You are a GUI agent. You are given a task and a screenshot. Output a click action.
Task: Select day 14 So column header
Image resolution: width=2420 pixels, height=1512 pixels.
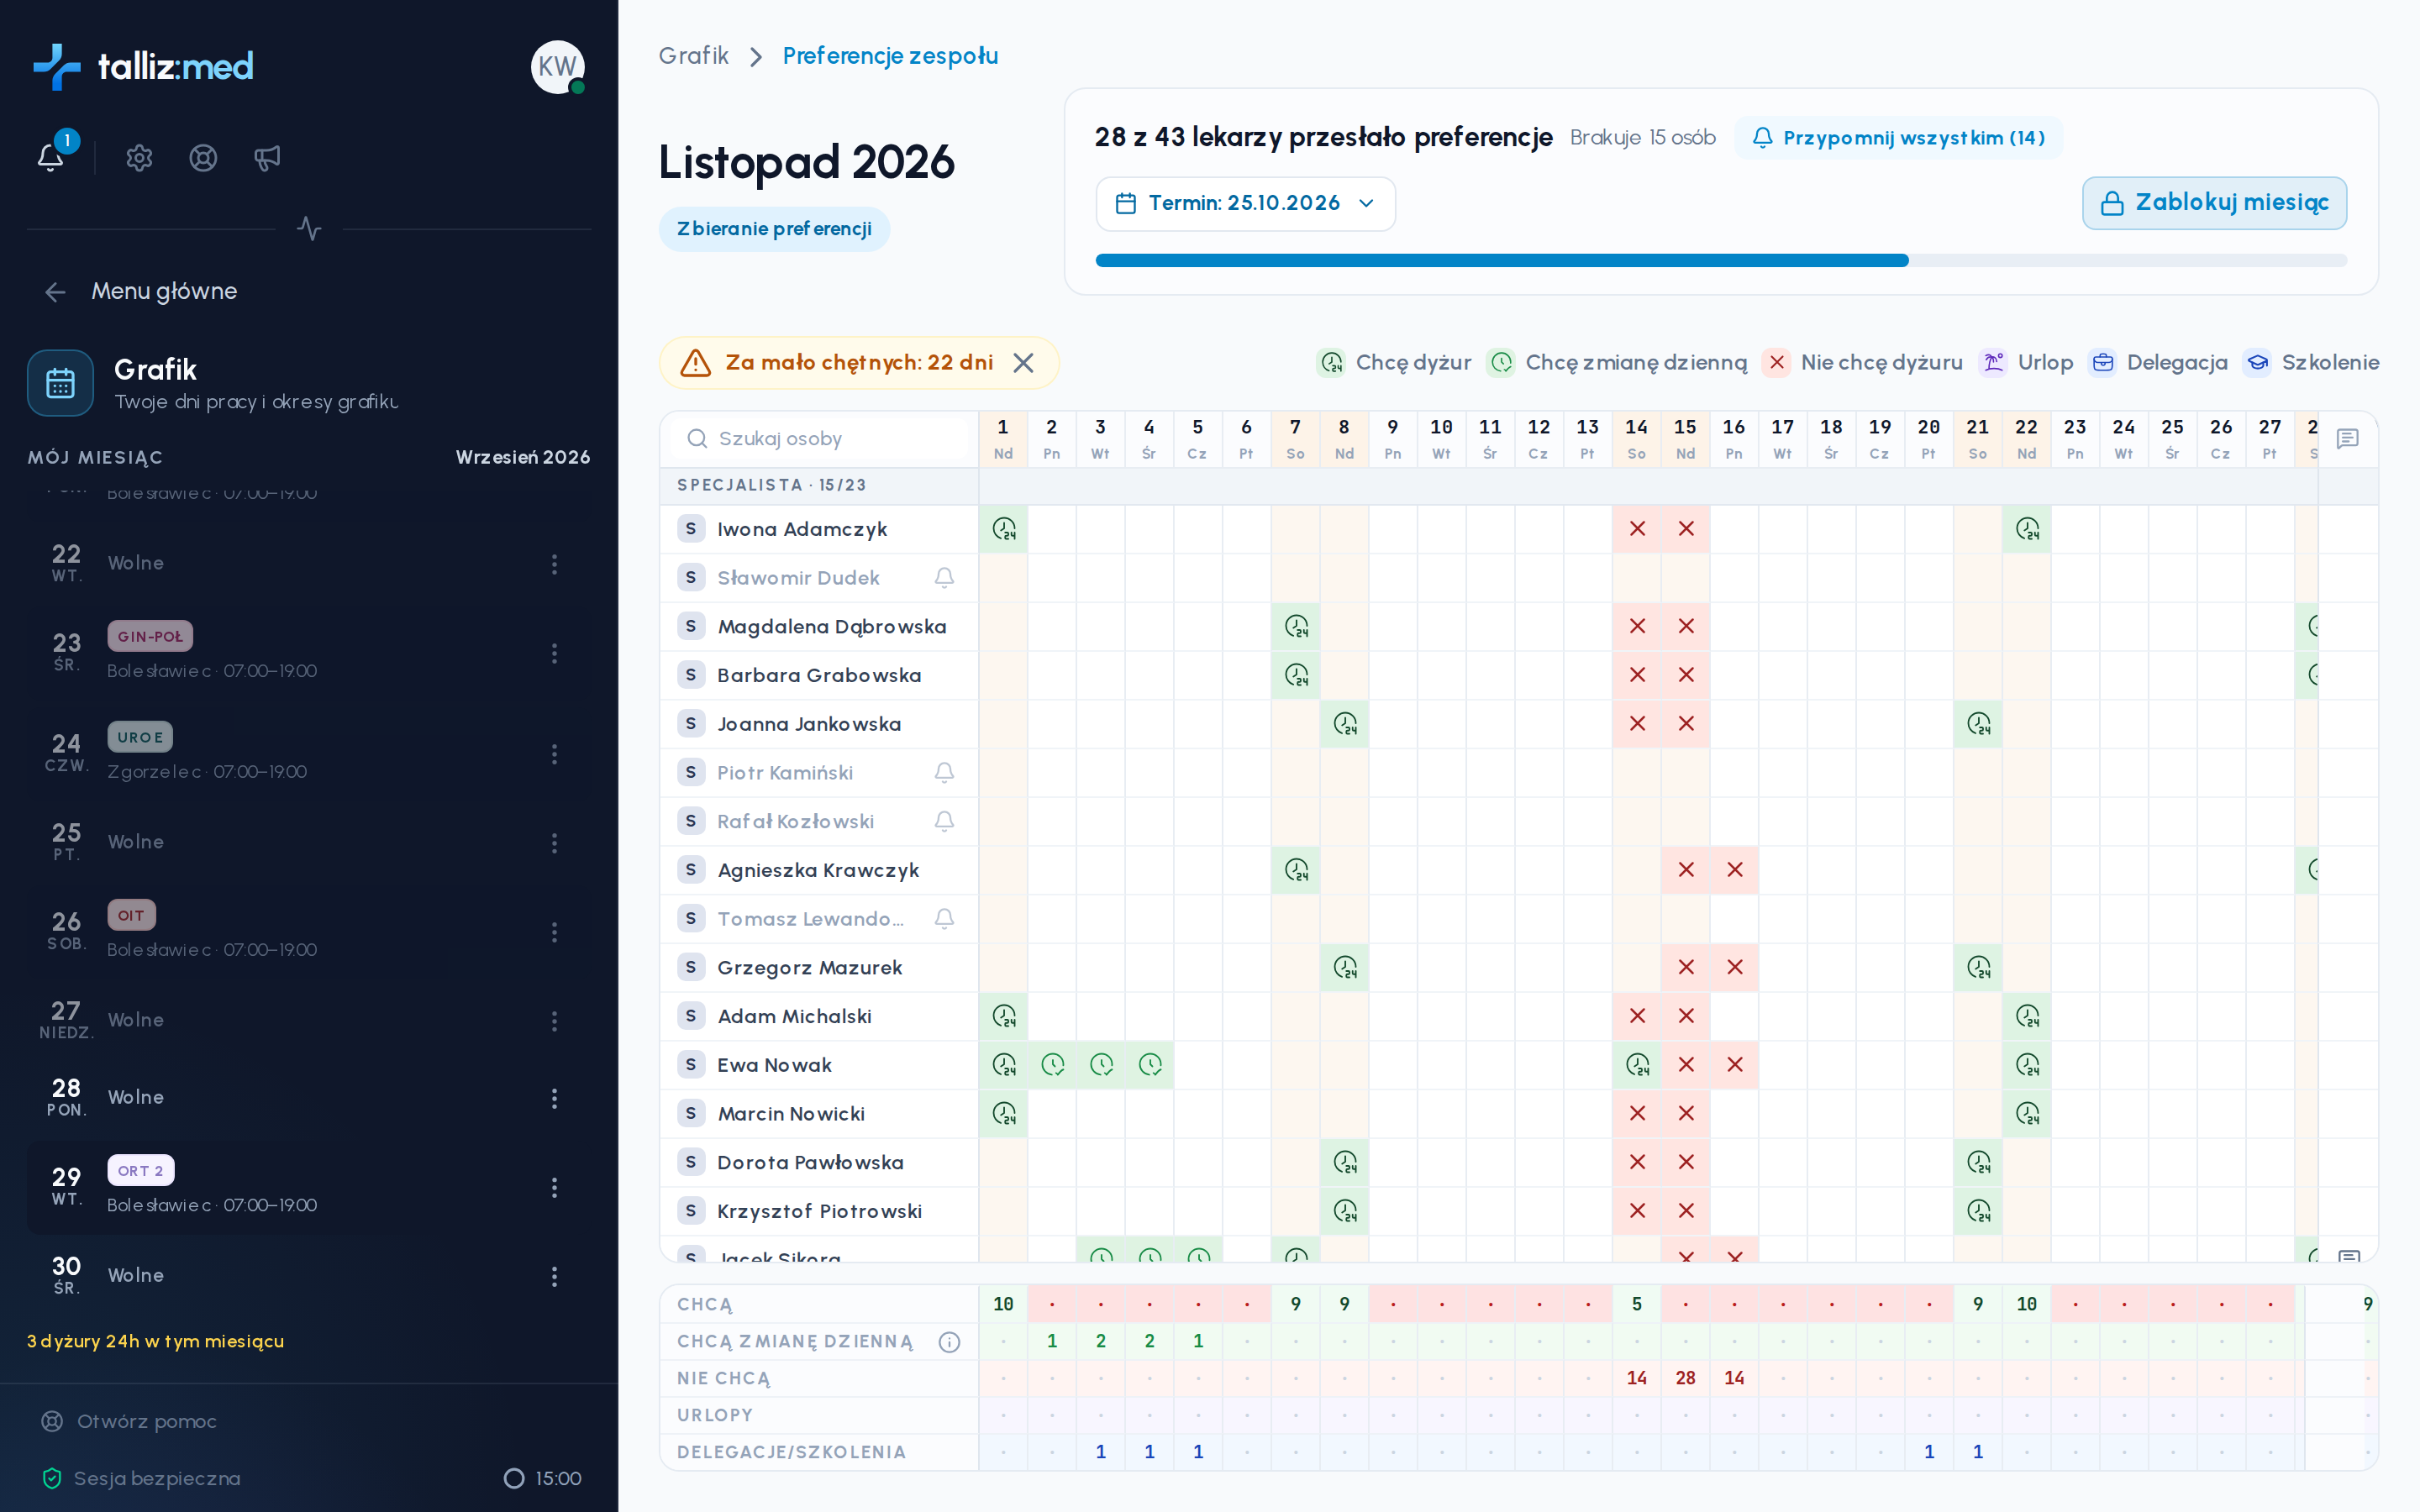[x=1636, y=439]
